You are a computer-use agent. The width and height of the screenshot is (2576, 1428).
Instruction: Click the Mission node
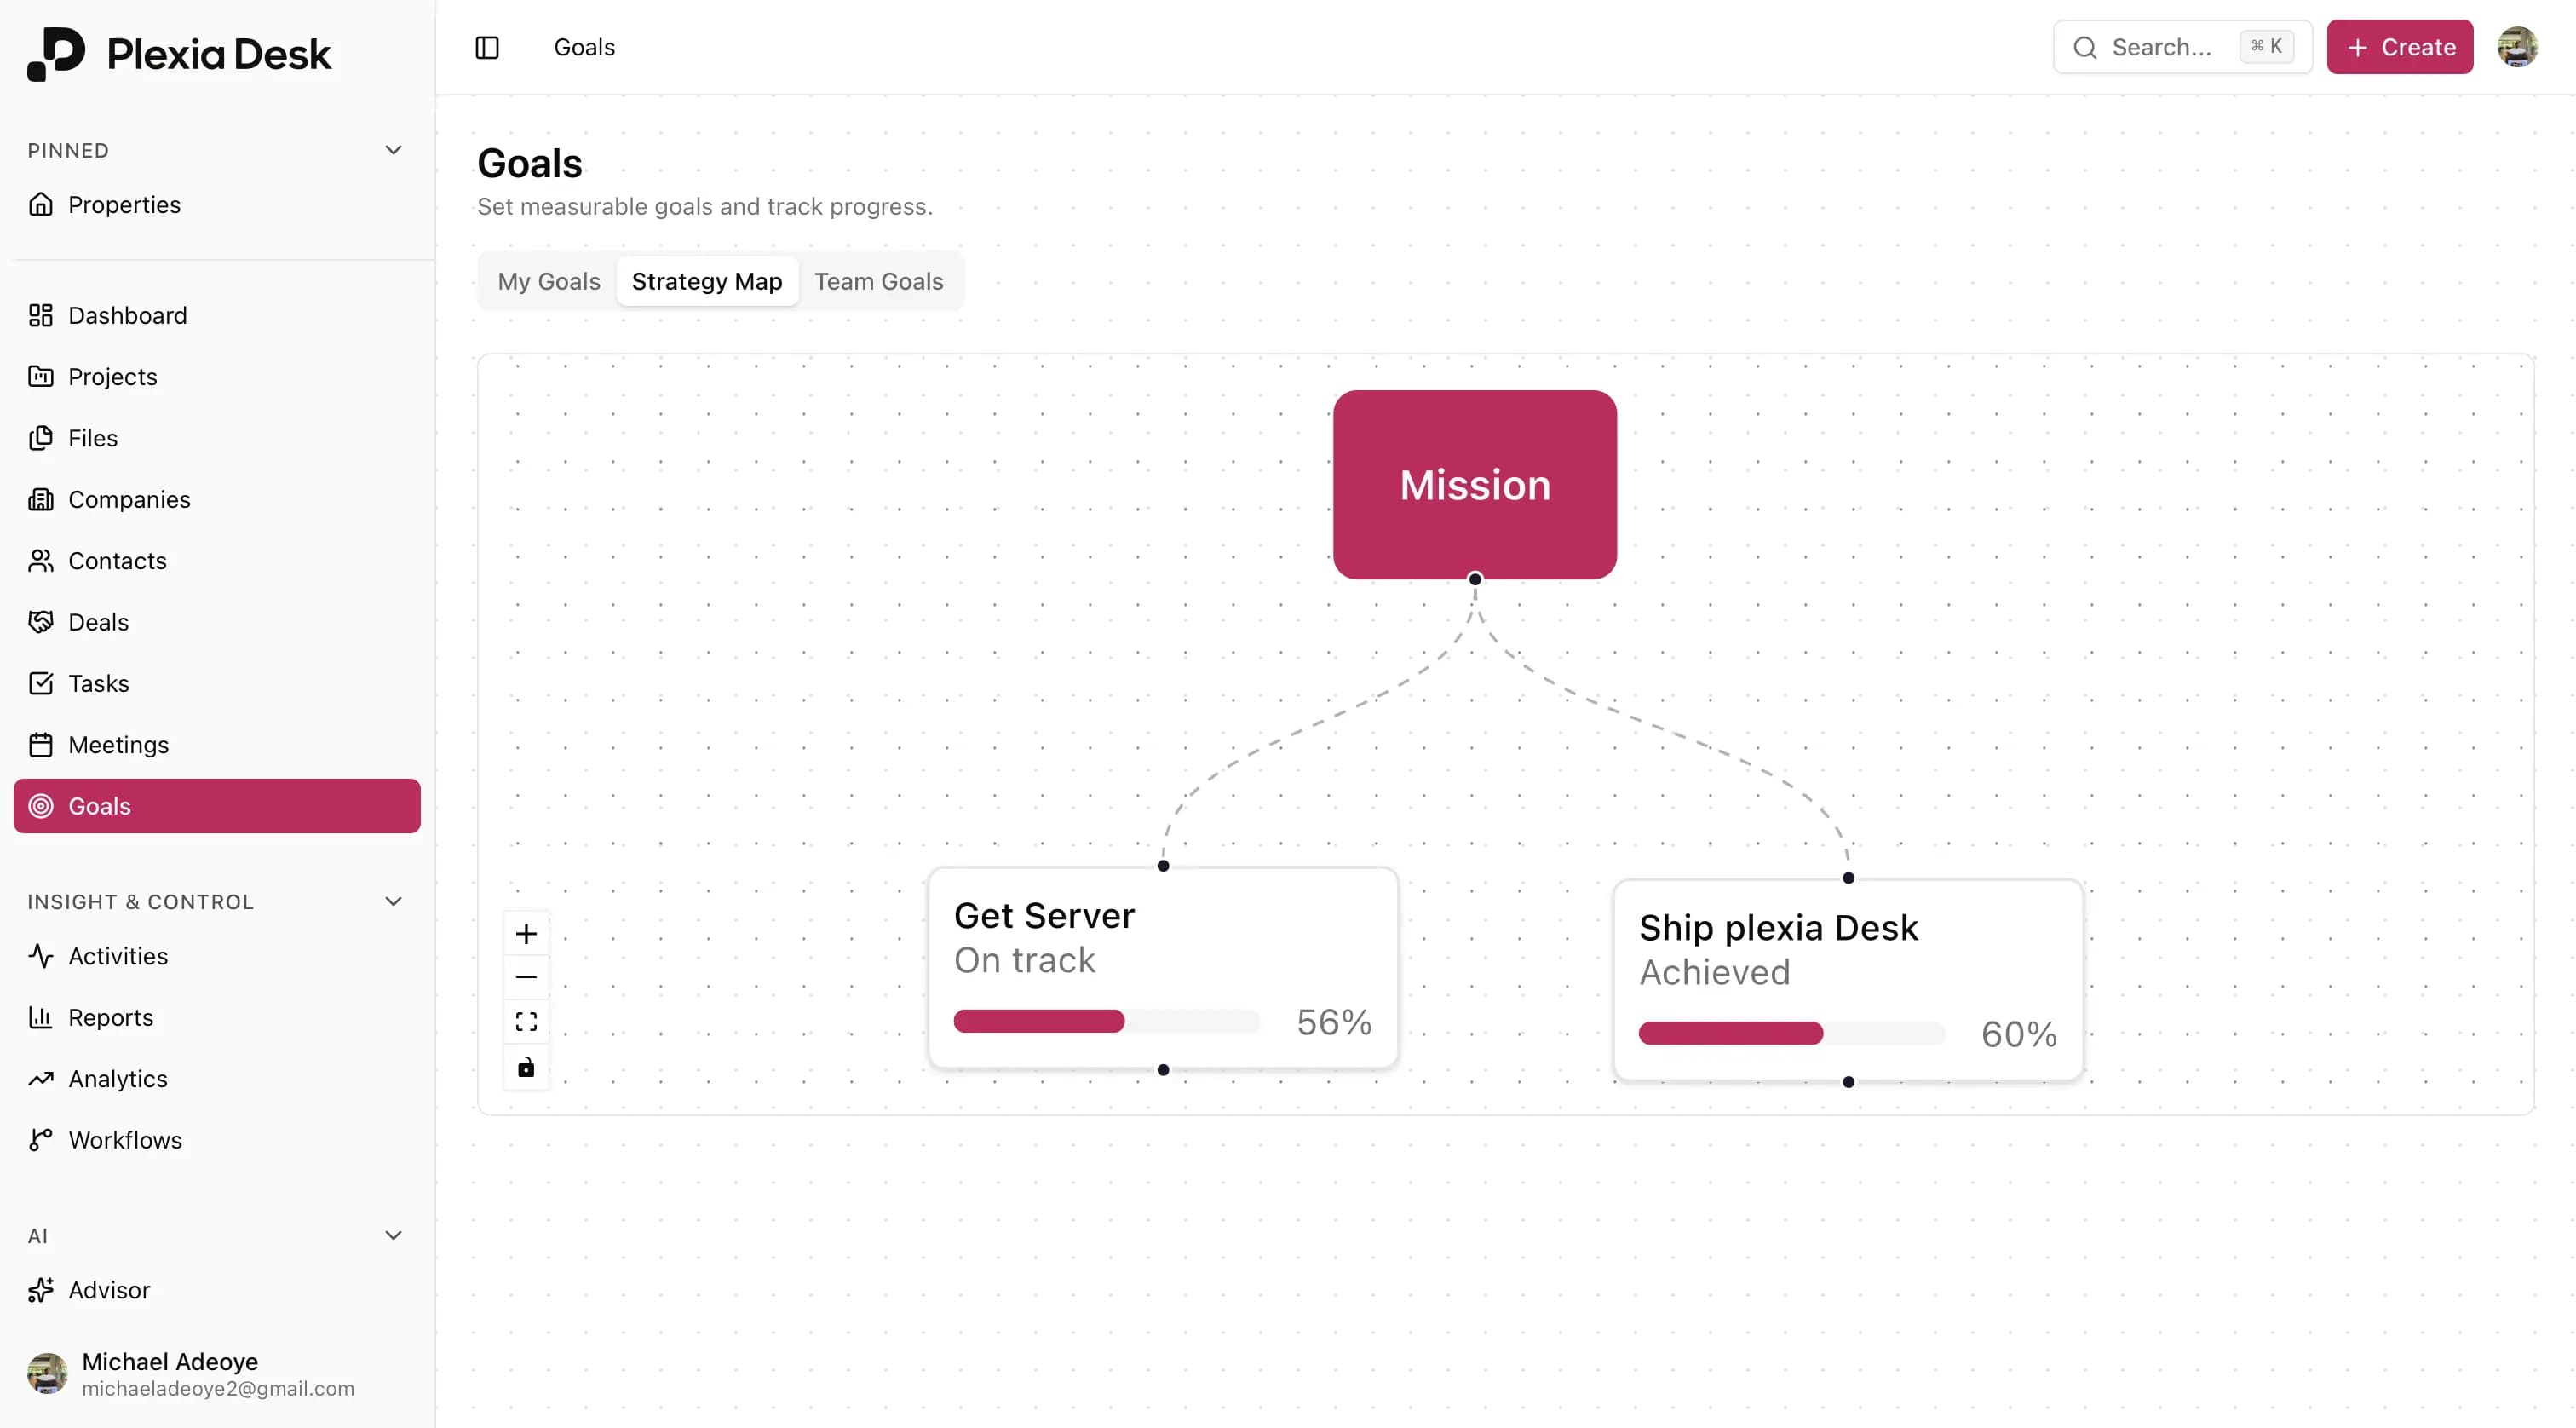[1475, 485]
